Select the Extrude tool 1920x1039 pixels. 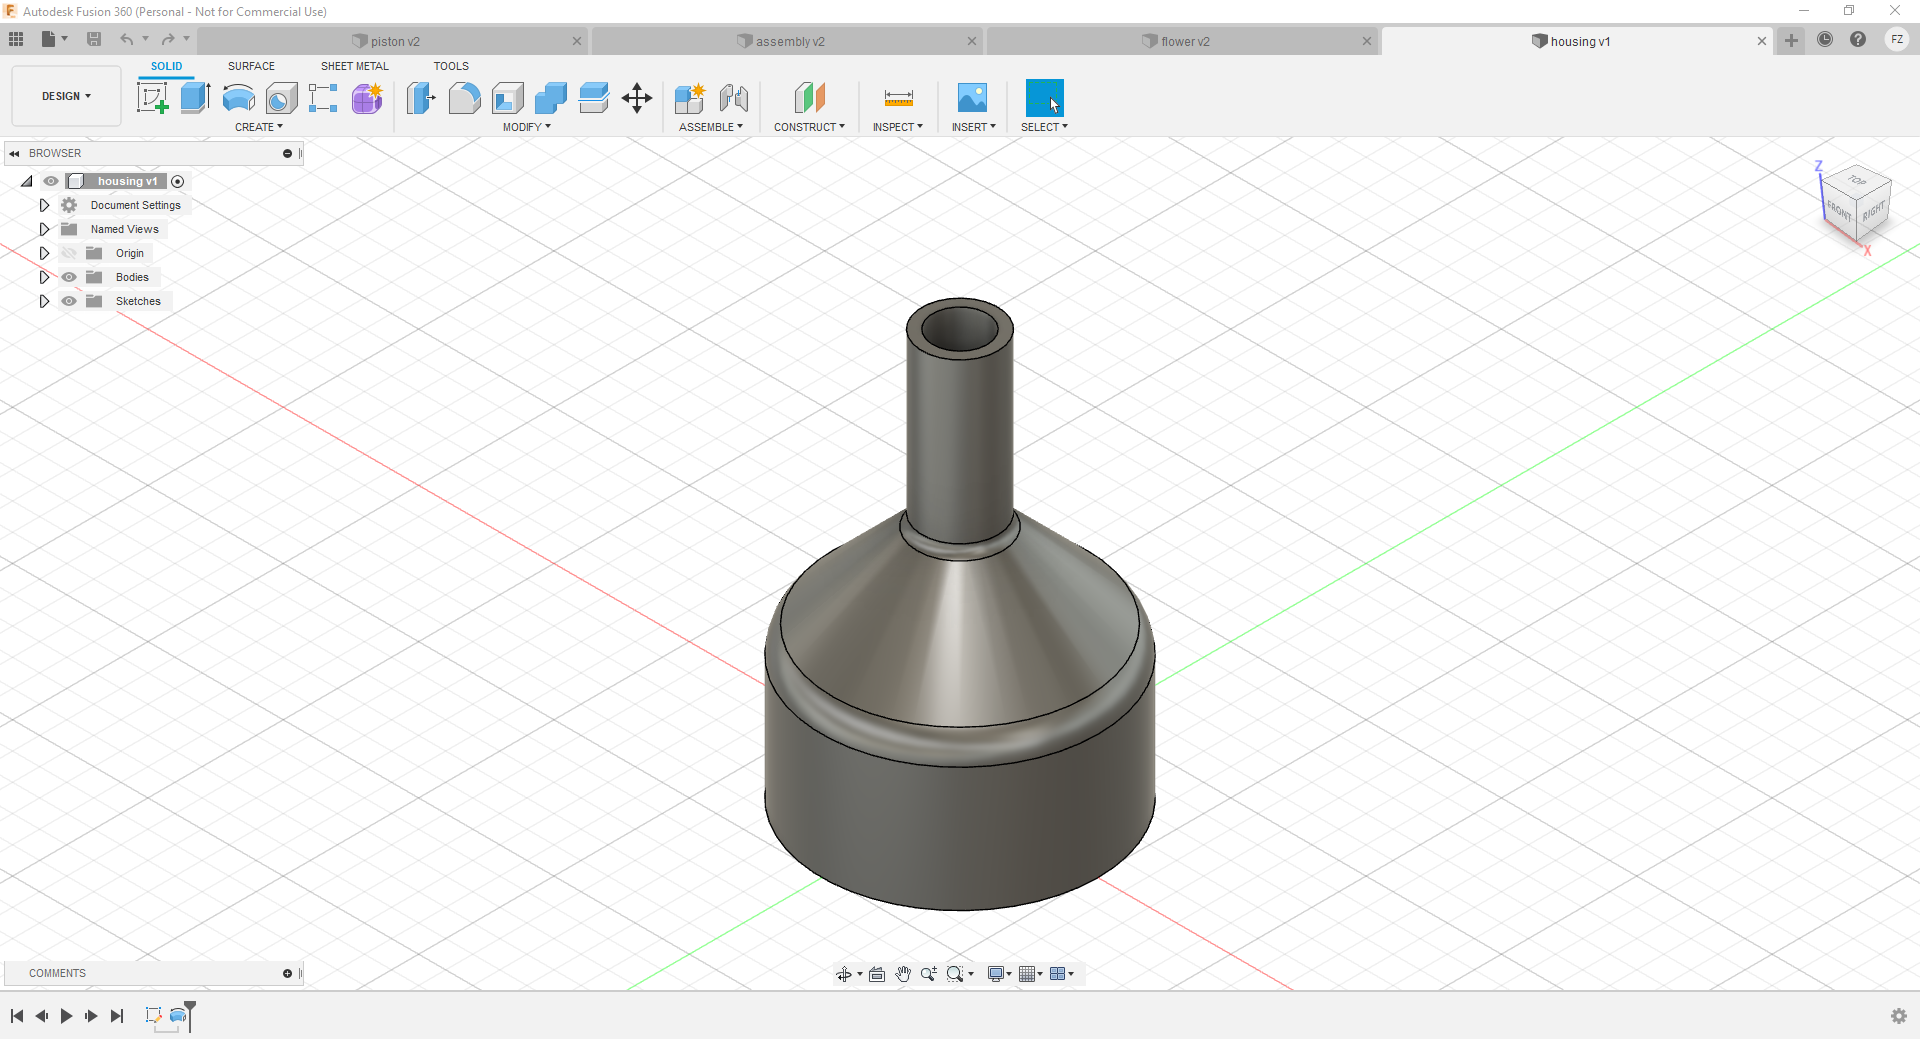coord(195,98)
